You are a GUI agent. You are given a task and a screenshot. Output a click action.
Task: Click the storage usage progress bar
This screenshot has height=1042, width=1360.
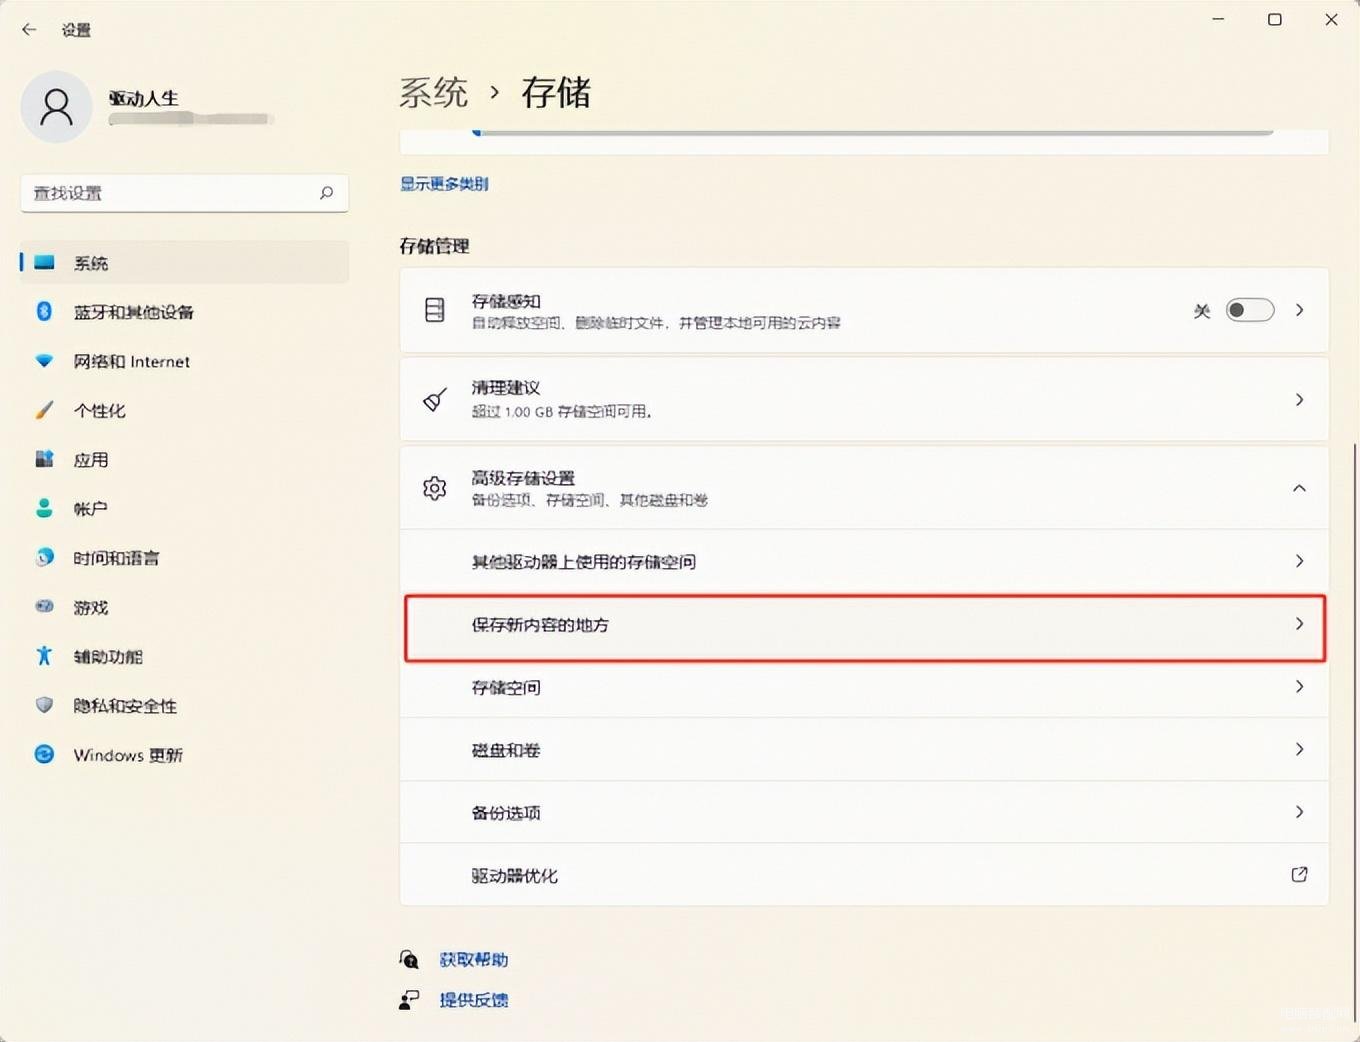pyautogui.click(x=872, y=132)
